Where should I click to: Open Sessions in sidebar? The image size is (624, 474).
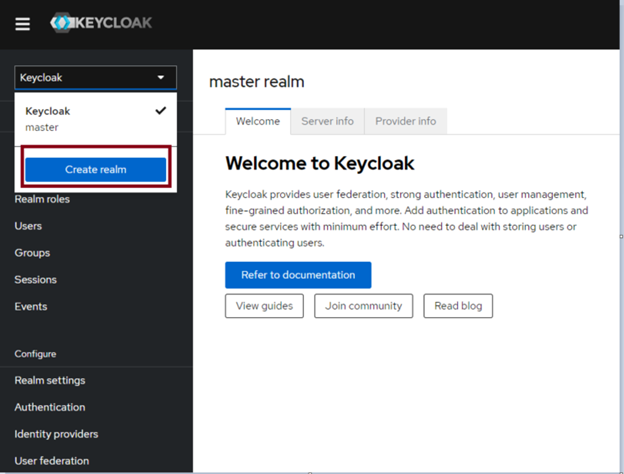[35, 280]
